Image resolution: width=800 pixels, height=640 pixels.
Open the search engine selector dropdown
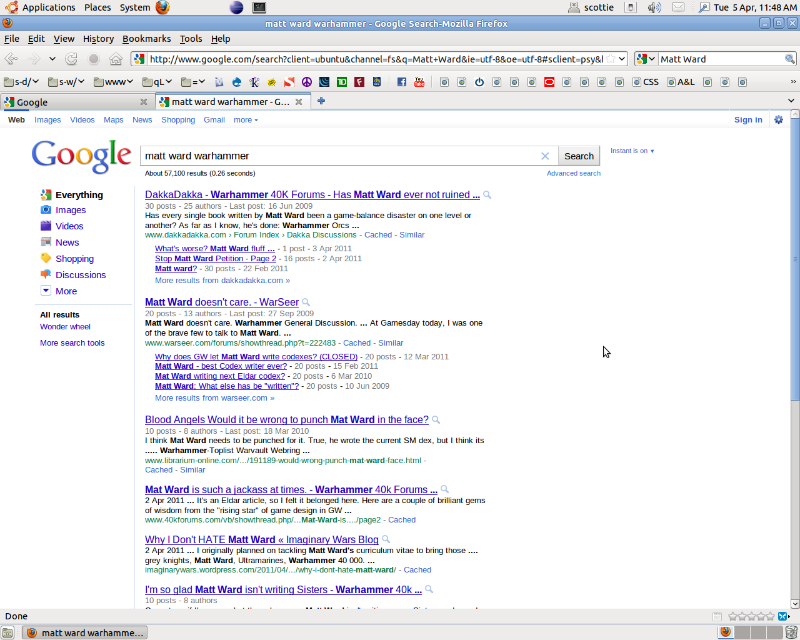(646, 59)
